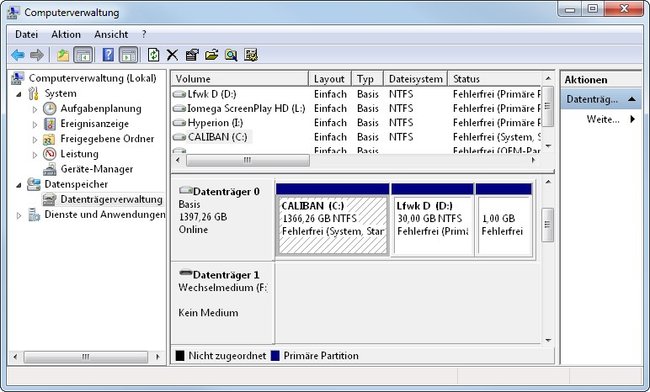Click the Forward arrow toolbar icon
Image resolution: width=650 pixels, height=392 pixels.
point(37,55)
